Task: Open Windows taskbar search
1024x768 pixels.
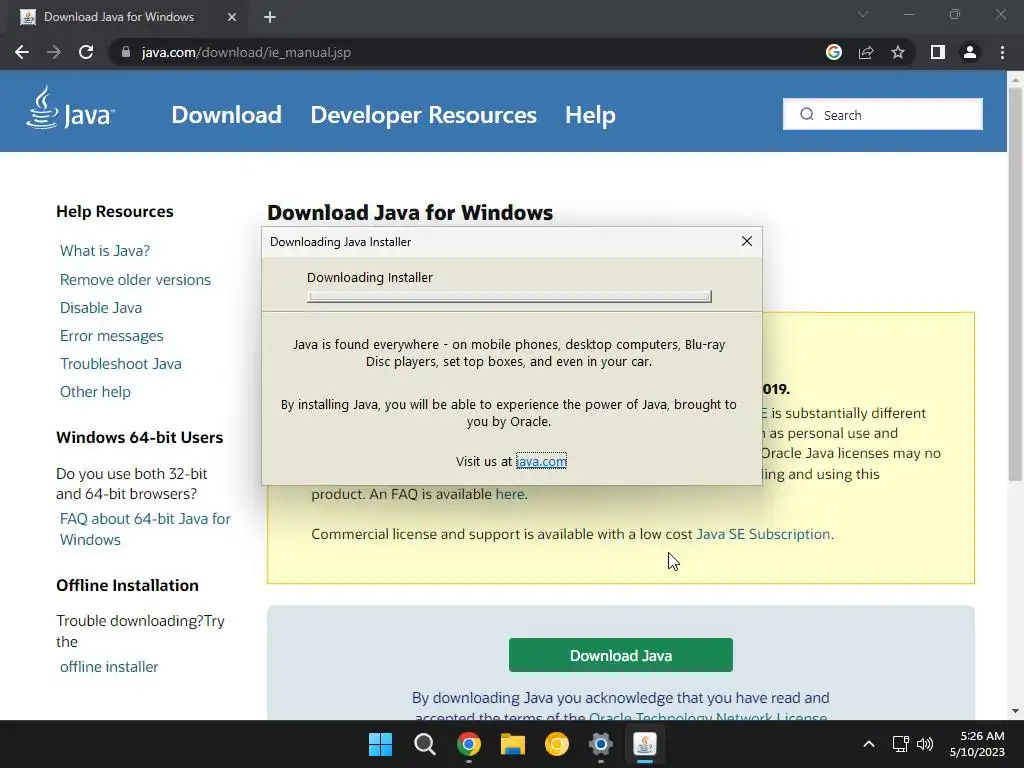Action: [424, 744]
